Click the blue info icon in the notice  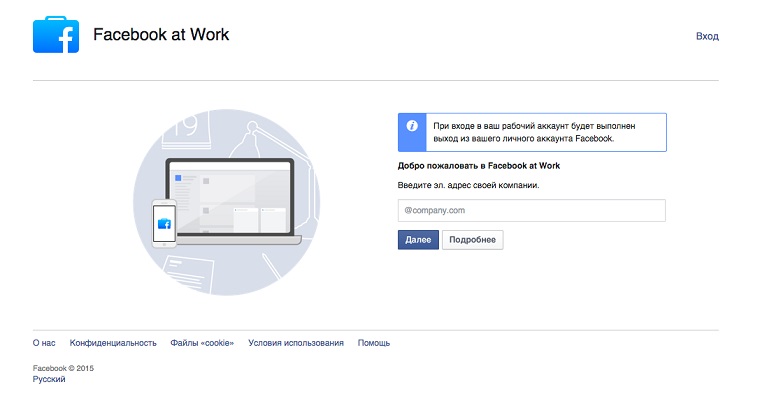click(411, 132)
